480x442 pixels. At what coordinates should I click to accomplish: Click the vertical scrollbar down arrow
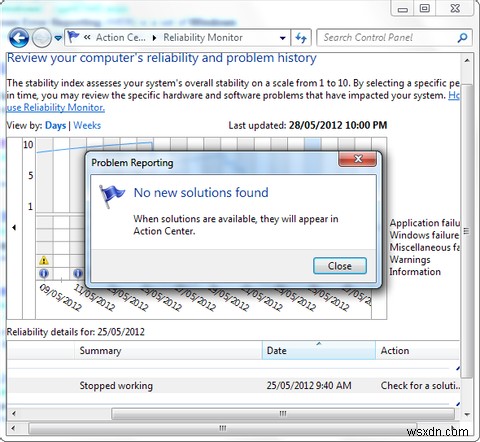click(467, 414)
